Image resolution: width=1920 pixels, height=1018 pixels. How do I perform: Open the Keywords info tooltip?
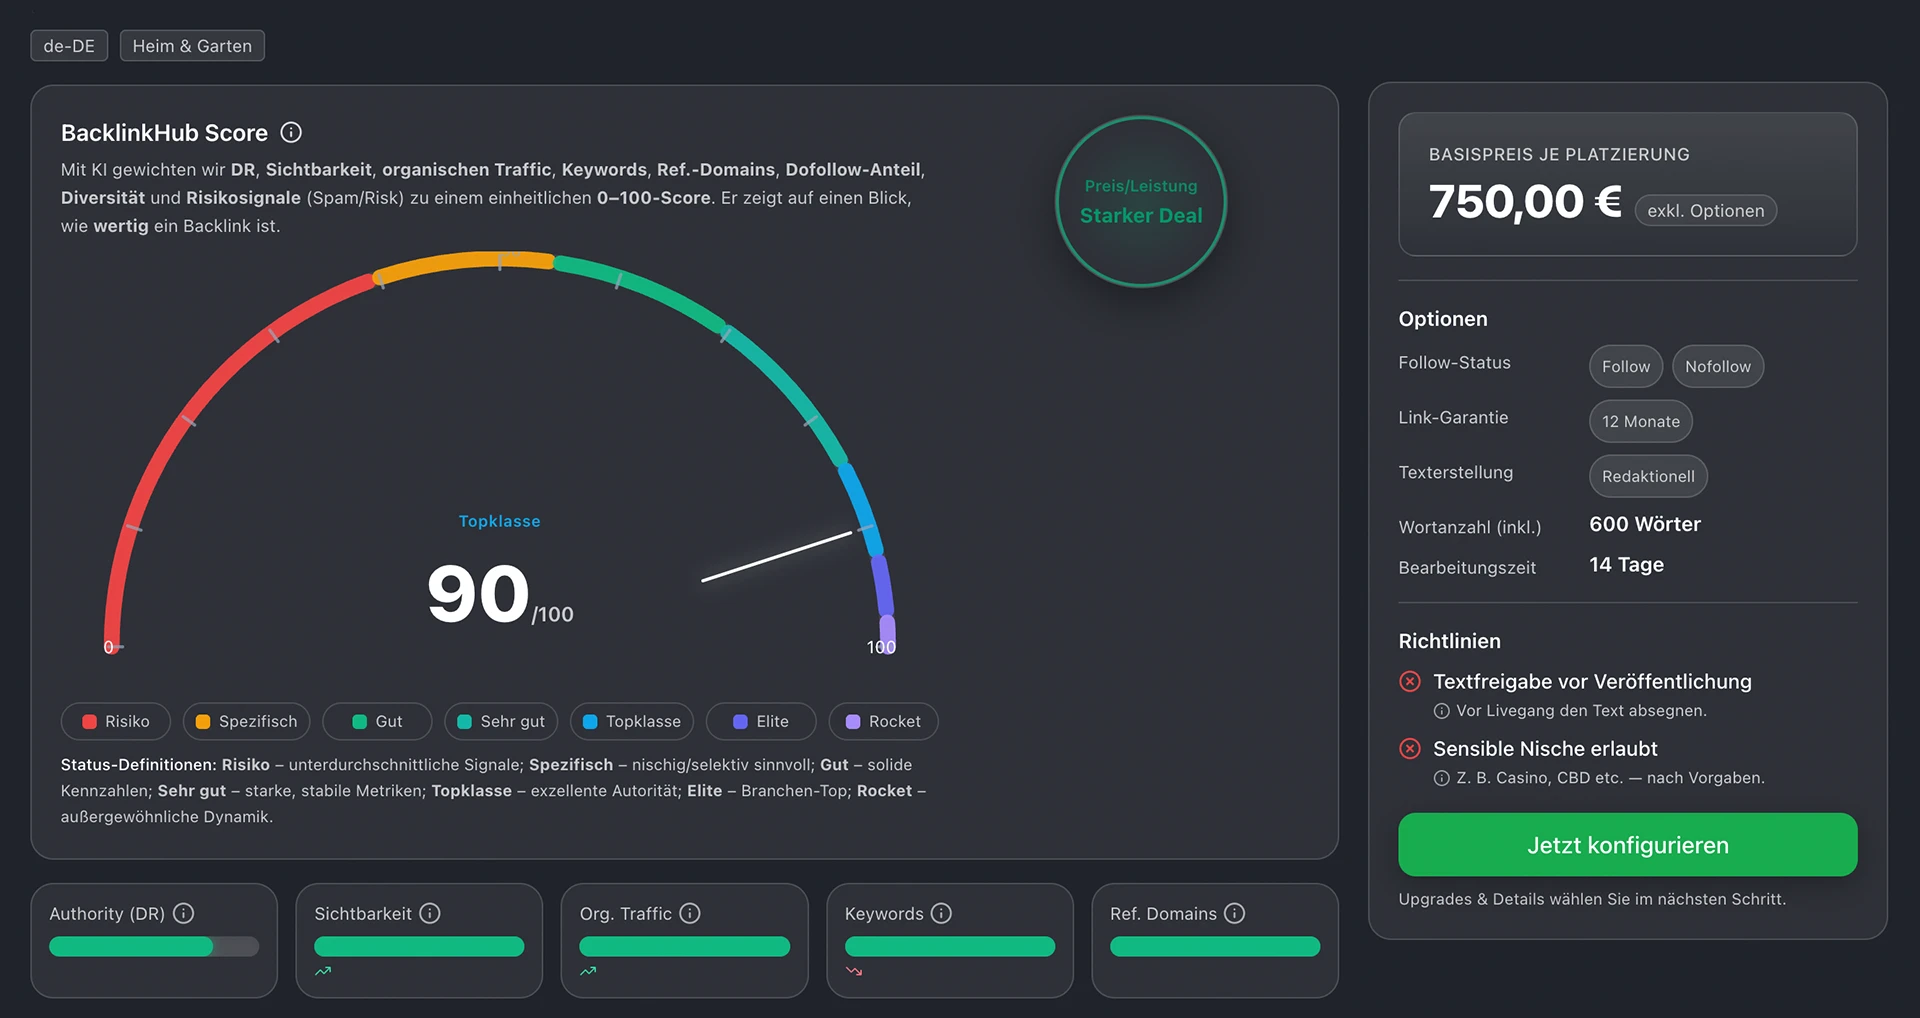(x=940, y=913)
